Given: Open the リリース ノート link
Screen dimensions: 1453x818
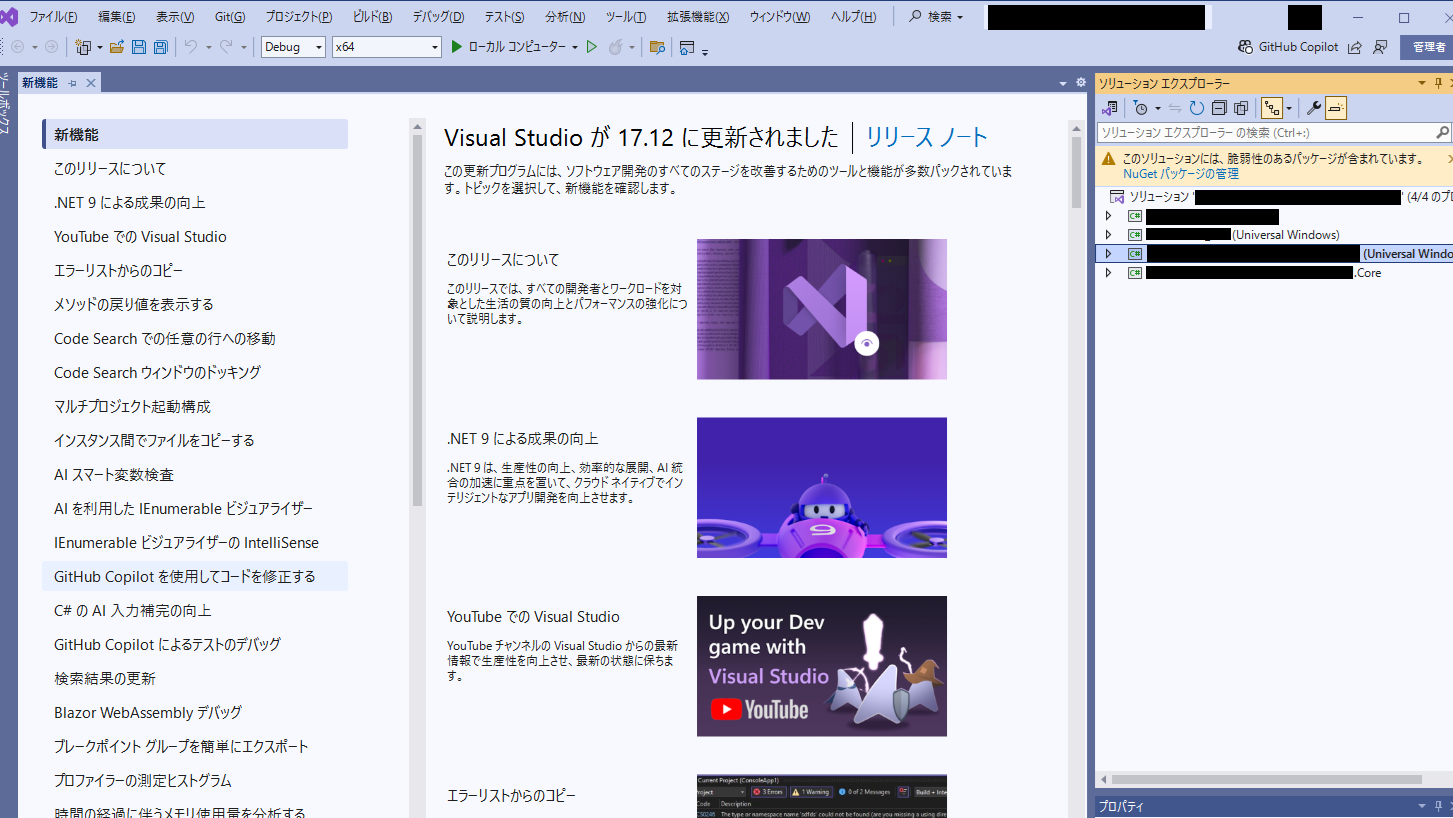Looking at the screenshot, I should click(926, 138).
